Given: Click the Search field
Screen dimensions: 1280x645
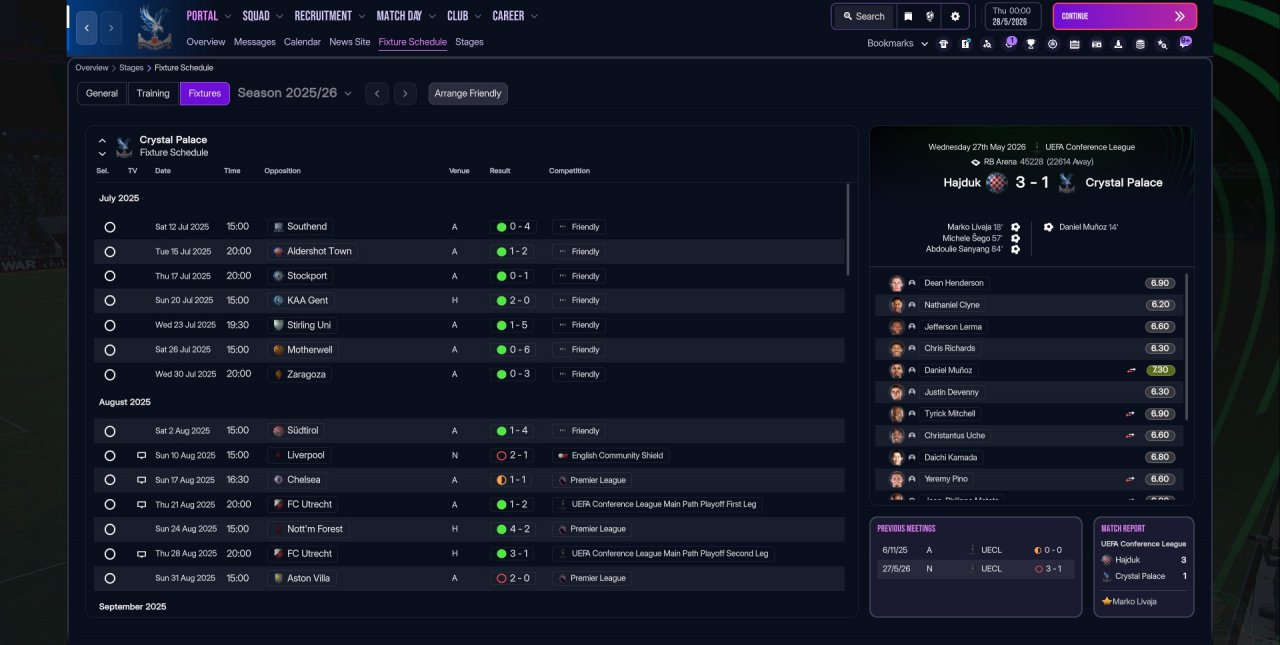Looking at the screenshot, I should click(863, 16).
